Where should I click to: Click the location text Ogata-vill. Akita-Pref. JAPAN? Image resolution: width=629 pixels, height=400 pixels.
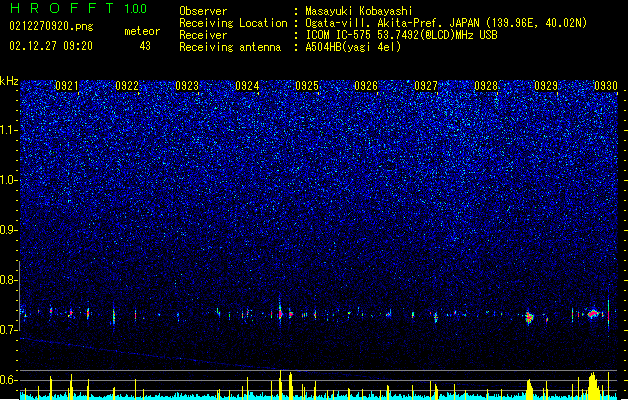click(392, 23)
